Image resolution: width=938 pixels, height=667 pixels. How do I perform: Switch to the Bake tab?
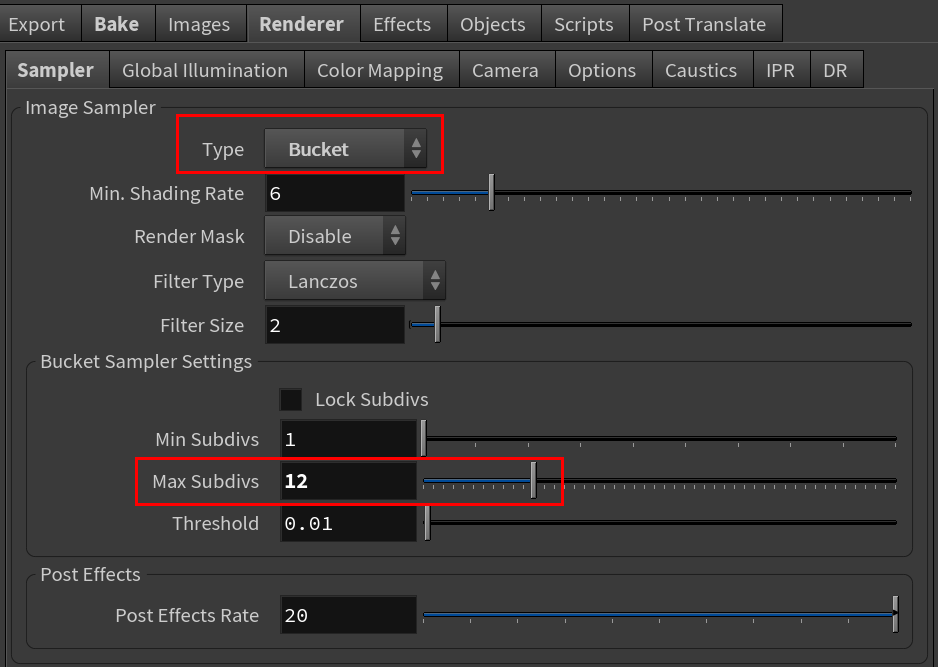[x=117, y=24]
